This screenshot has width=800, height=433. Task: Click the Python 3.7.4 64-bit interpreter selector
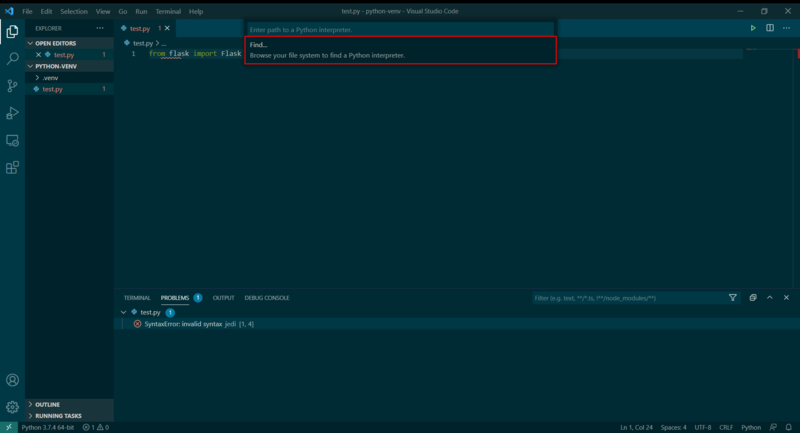coord(47,427)
